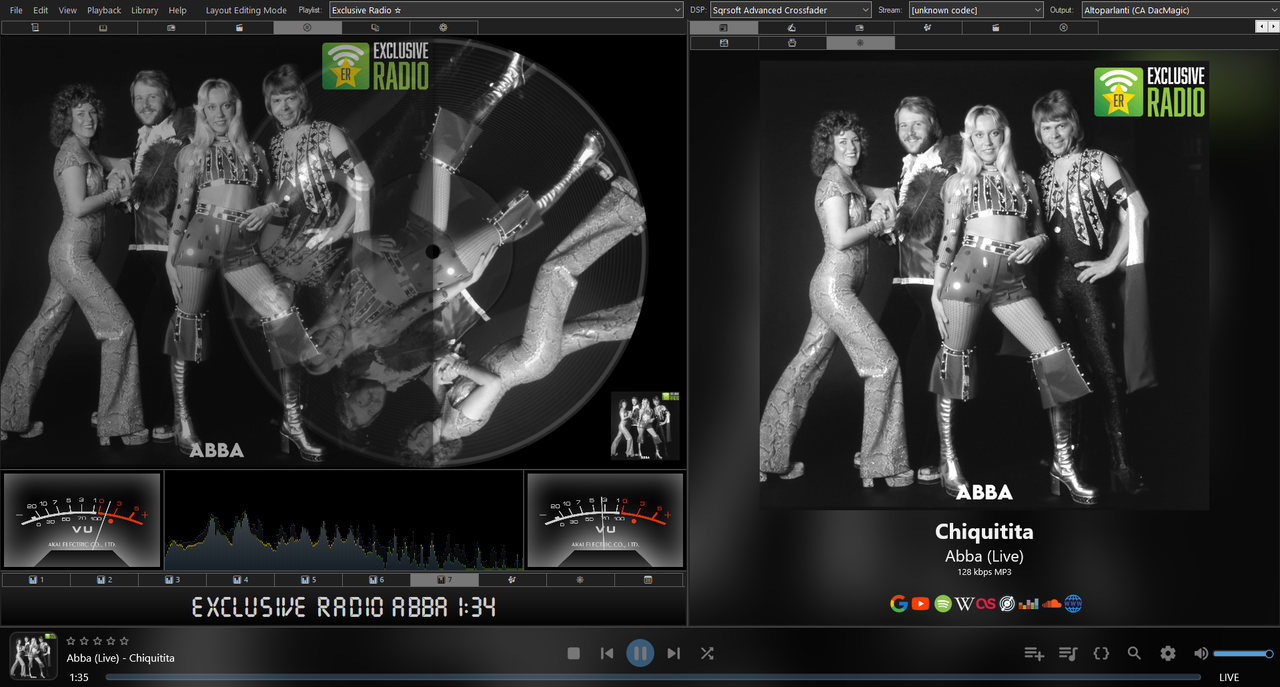The height and width of the screenshot is (687, 1280).
Task: Search track on Google icon
Action: (899, 603)
